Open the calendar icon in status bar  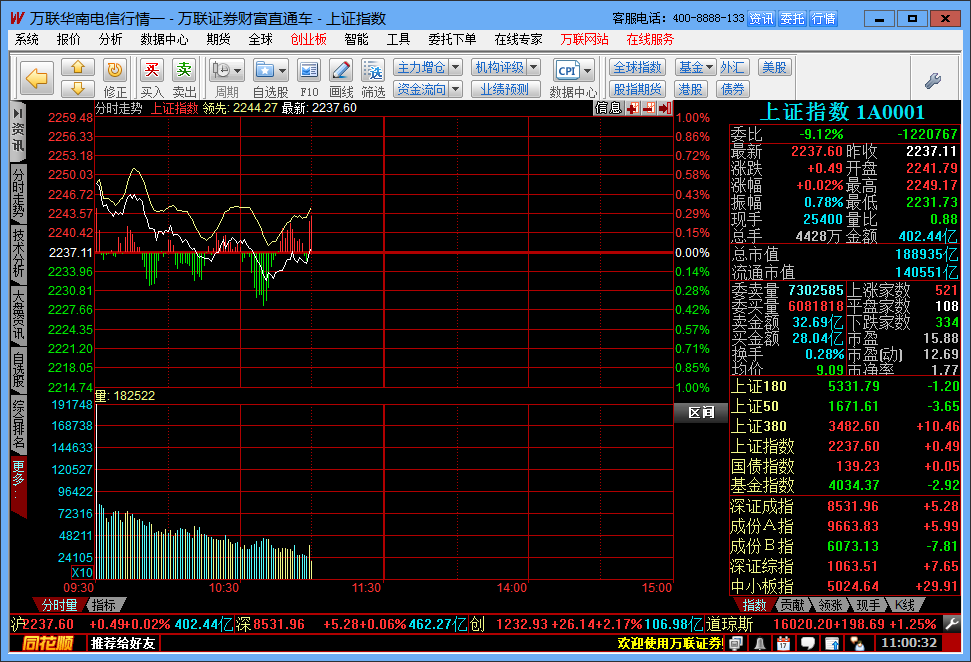tap(783, 643)
